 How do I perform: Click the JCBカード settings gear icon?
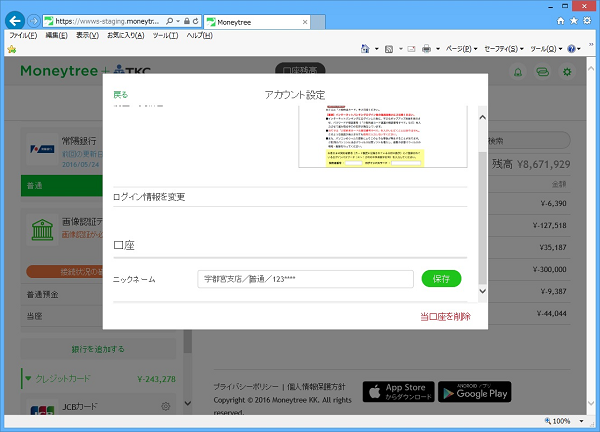[165, 406]
